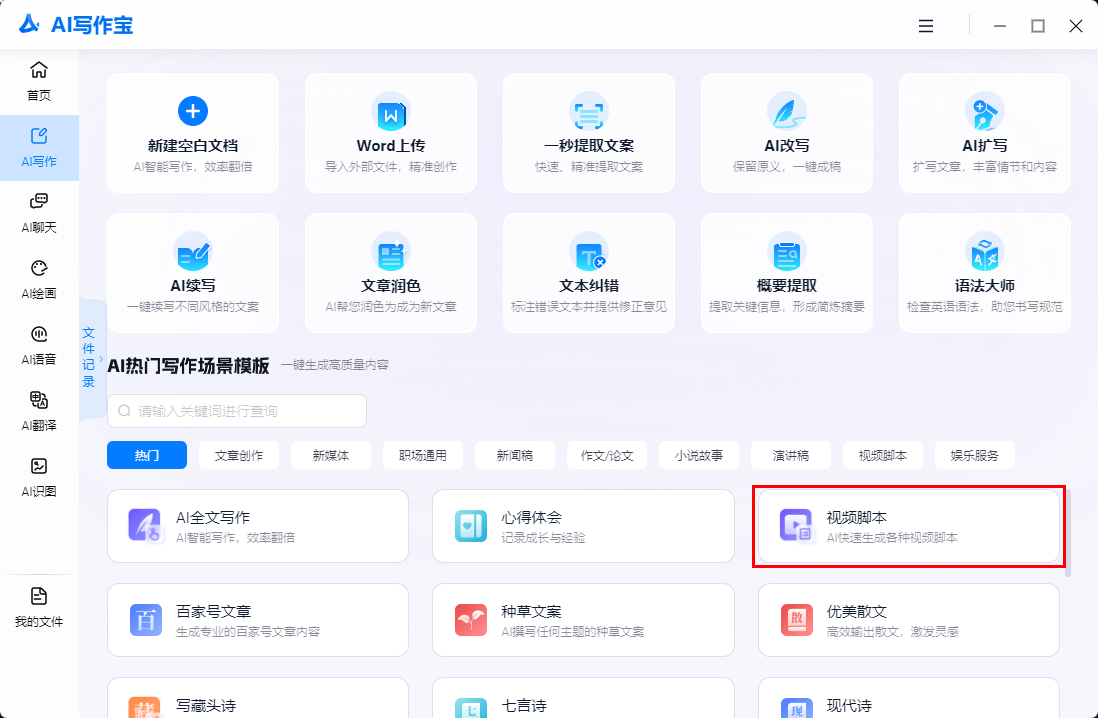Select the 小说故事 category tab
The width and height of the screenshot is (1098, 718).
tap(699, 455)
